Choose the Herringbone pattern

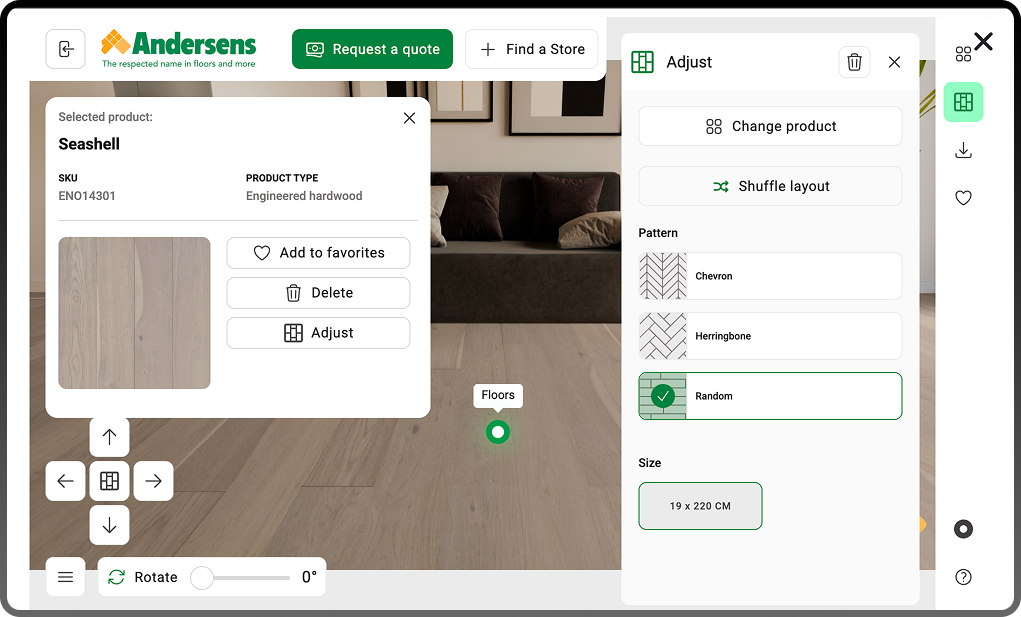(x=770, y=336)
